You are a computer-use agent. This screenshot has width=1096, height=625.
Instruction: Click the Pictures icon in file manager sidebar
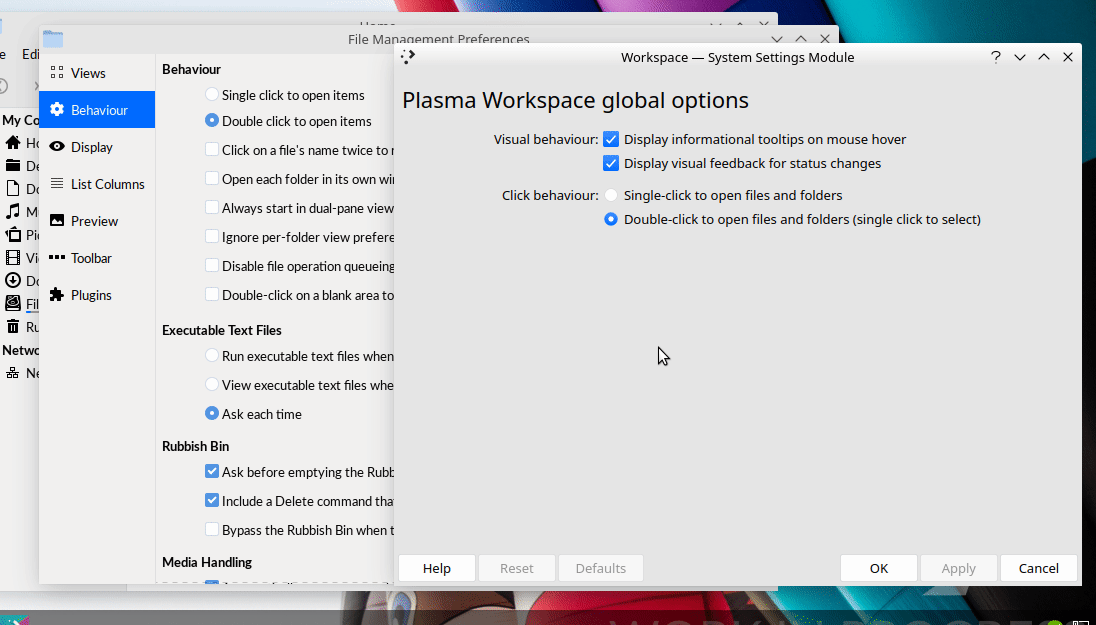point(13,235)
